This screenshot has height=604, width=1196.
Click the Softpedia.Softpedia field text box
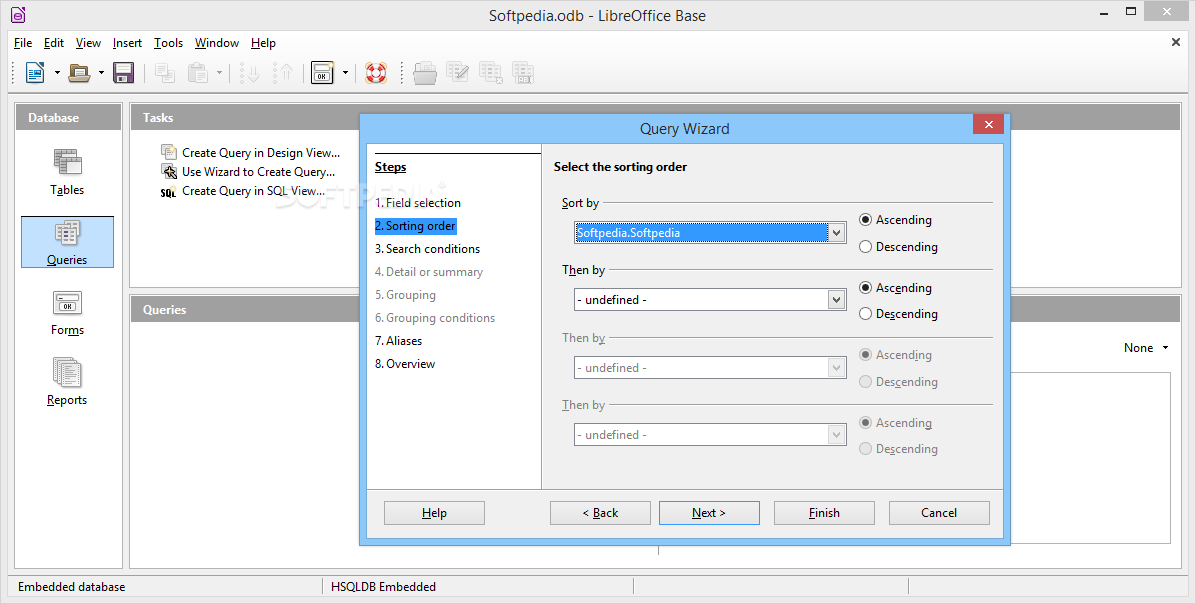tap(701, 233)
